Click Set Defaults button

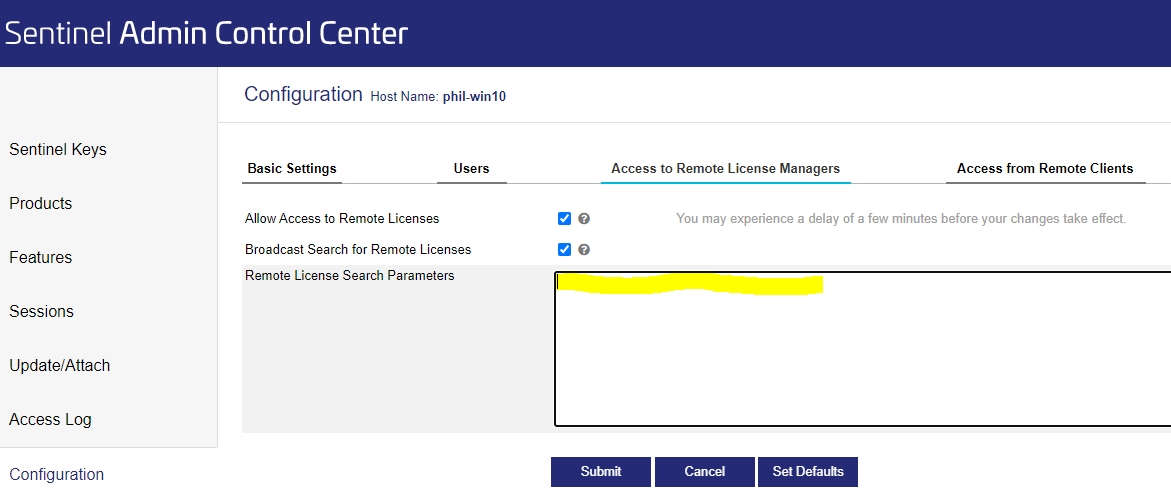tap(808, 472)
